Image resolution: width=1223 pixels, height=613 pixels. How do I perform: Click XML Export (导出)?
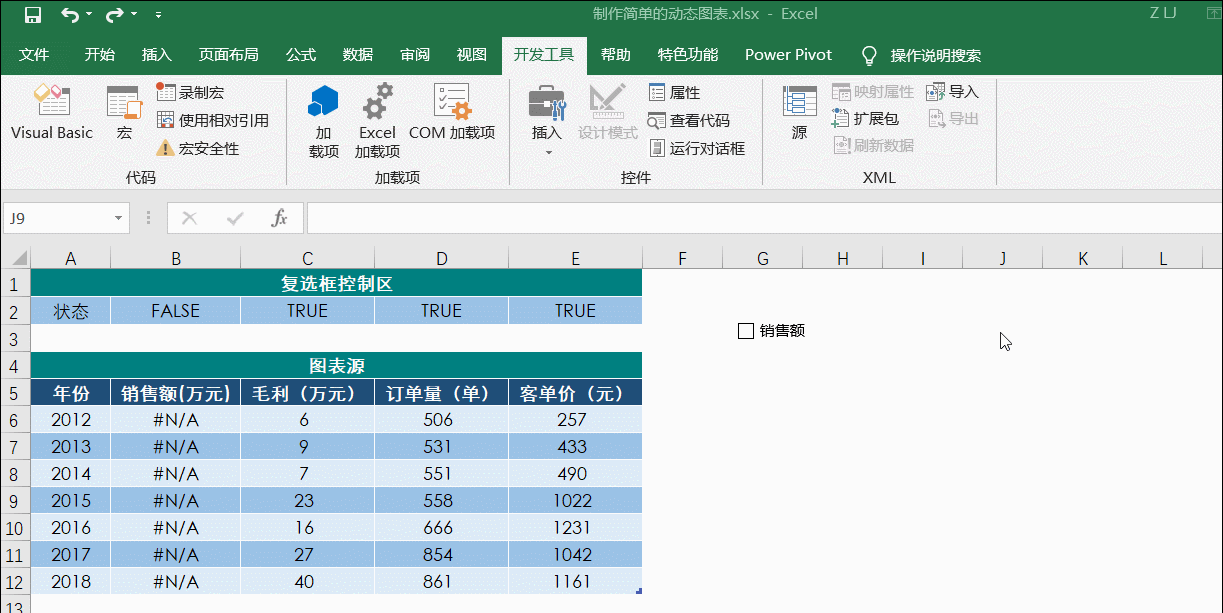pyautogui.click(x=953, y=118)
